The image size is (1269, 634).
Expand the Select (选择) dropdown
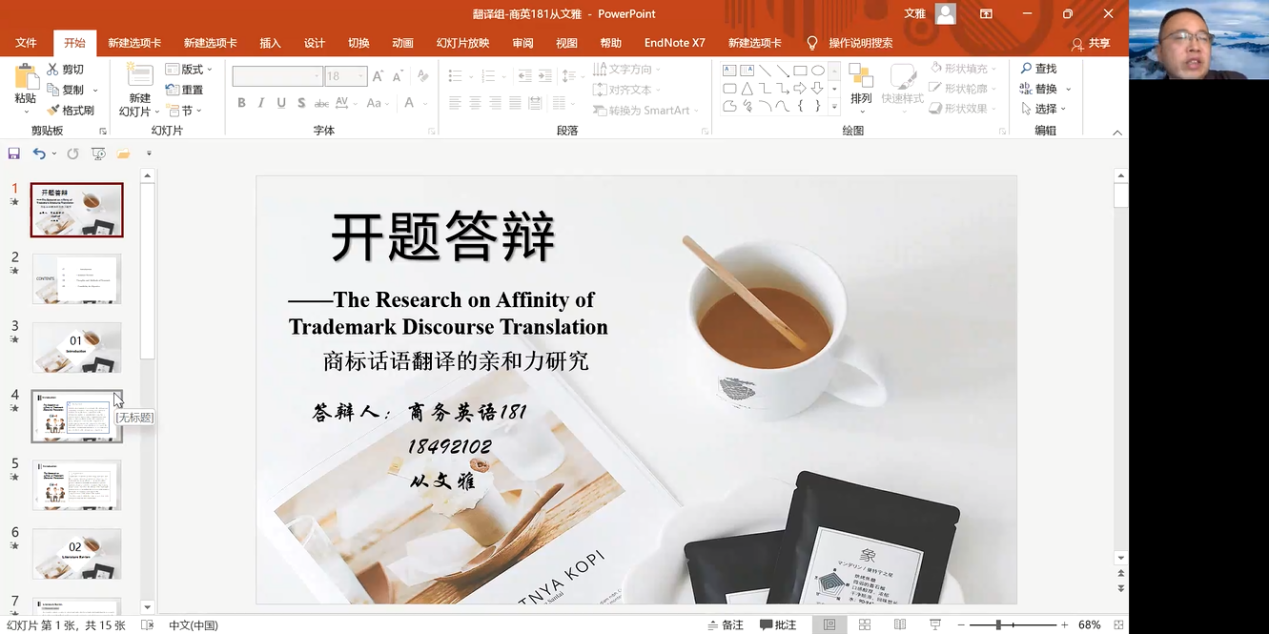[x=1044, y=109]
